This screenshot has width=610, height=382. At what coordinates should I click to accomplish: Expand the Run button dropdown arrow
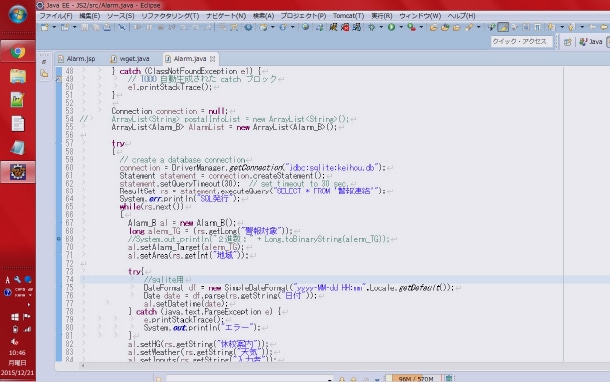pyautogui.click(x=401, y=27)
